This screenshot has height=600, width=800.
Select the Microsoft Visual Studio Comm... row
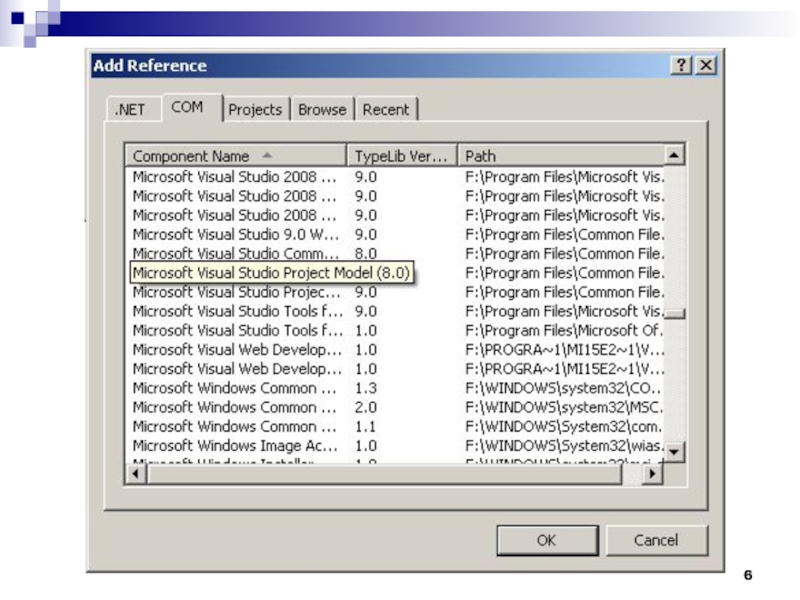click(x=395, y=254)
